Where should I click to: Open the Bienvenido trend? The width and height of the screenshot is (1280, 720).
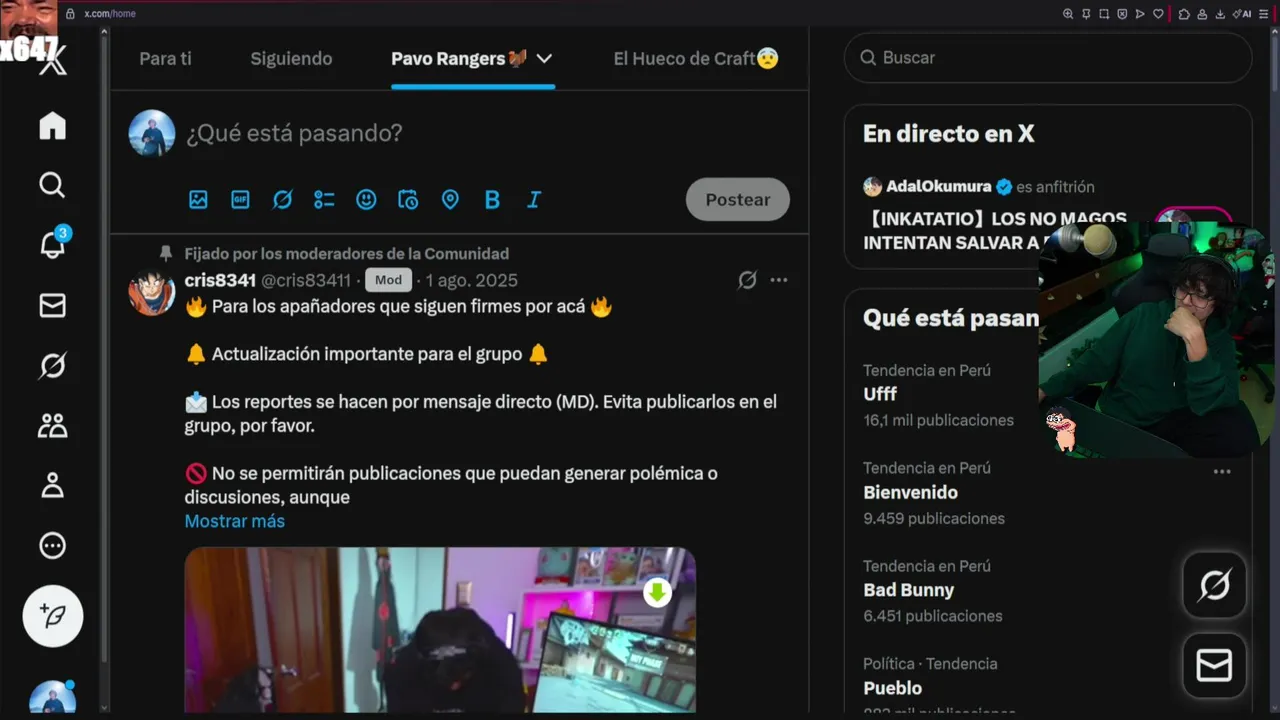(x=910, y=492)
